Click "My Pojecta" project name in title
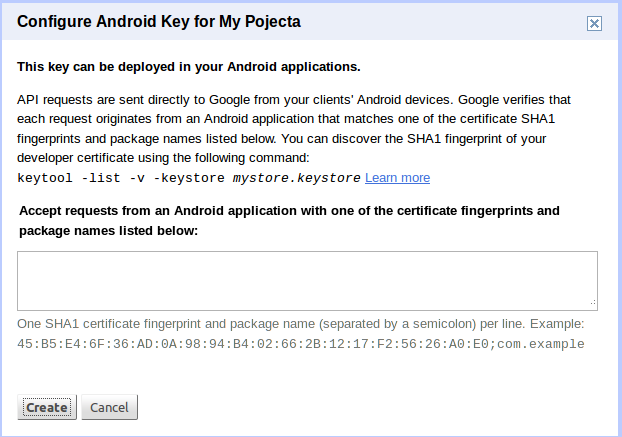 [x=254, y=21]
